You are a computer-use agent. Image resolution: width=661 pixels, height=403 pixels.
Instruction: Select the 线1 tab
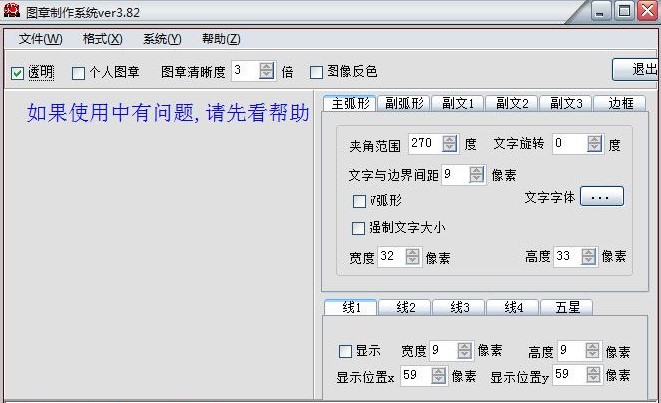point(351,307)
